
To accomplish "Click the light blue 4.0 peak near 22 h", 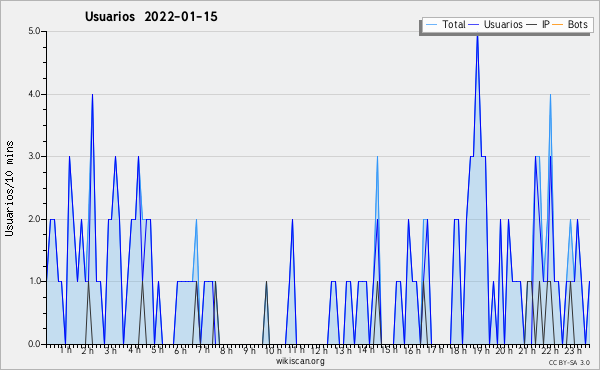I will click(x=550, y=96).
